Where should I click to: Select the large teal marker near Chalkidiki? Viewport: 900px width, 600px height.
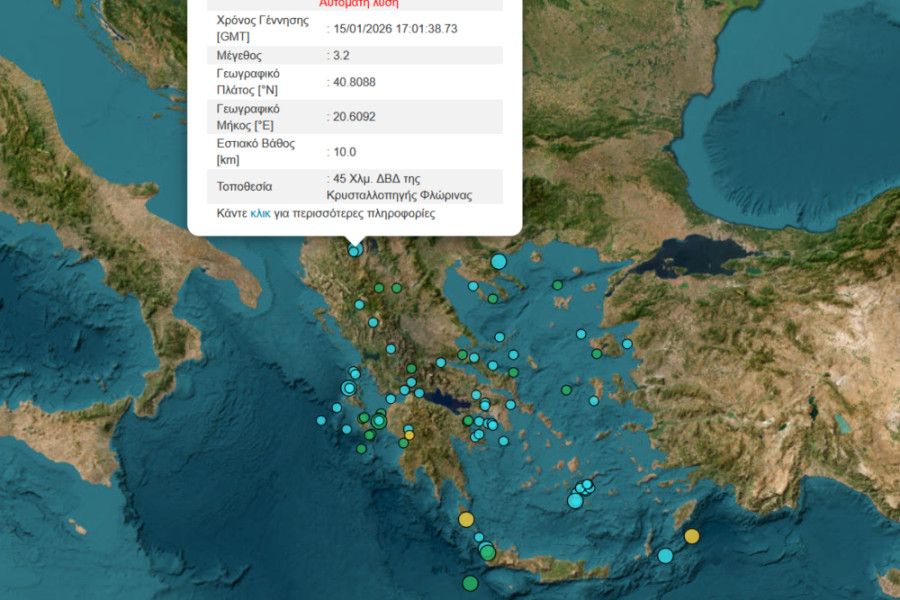coord(499,260)
